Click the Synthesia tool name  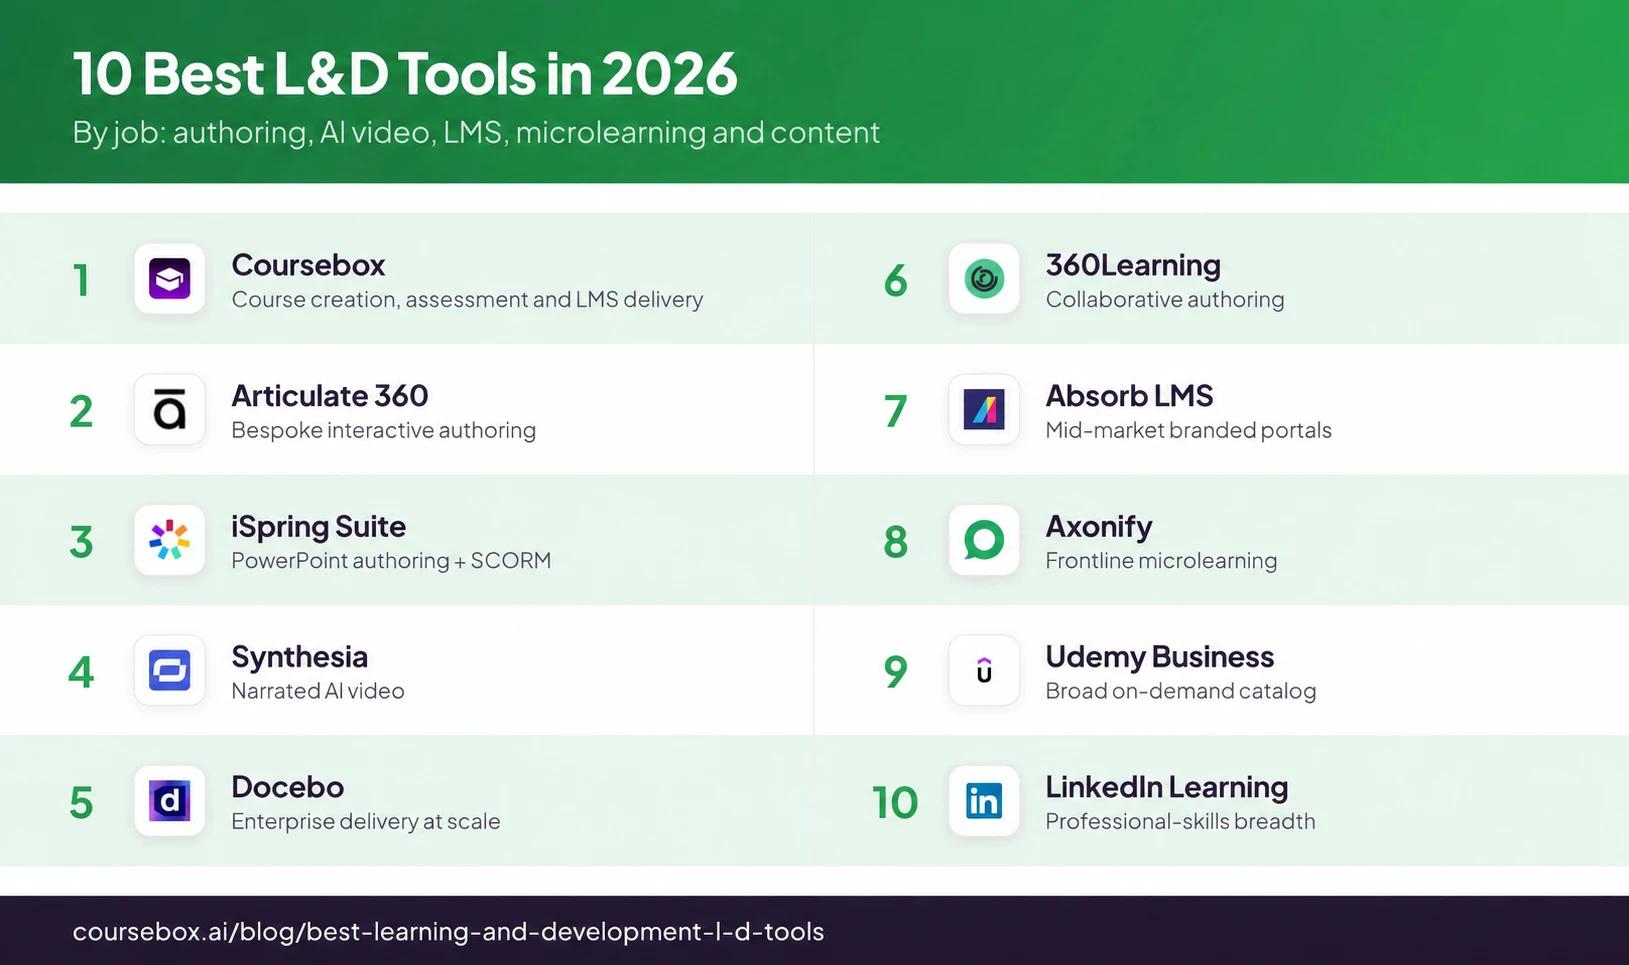point(300,657)
